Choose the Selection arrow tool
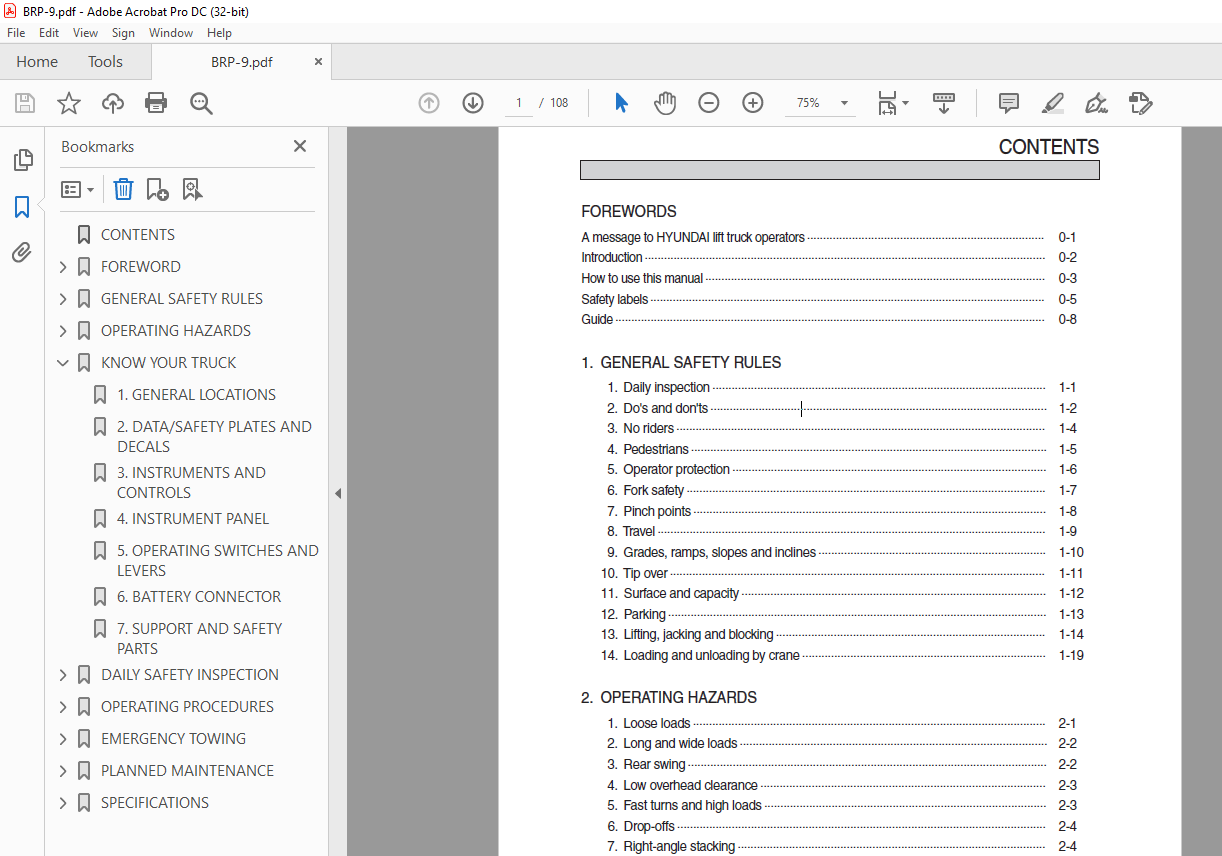 point(621,103)
